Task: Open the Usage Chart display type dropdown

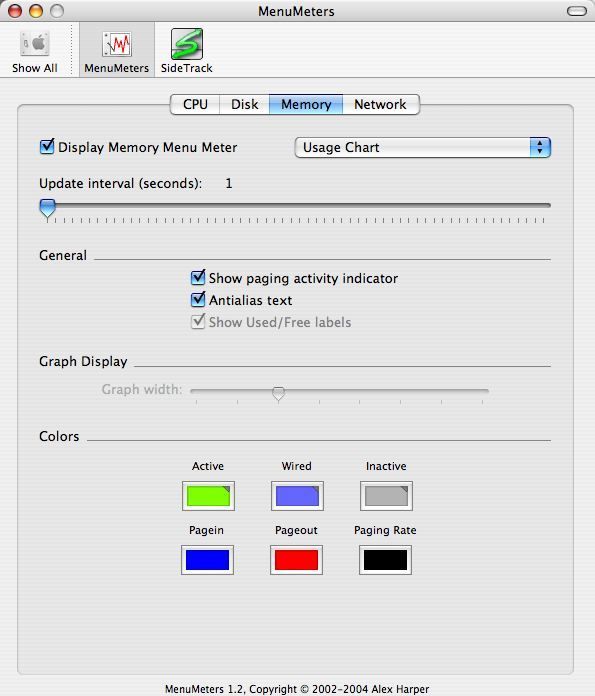Action: click(423, 147)
